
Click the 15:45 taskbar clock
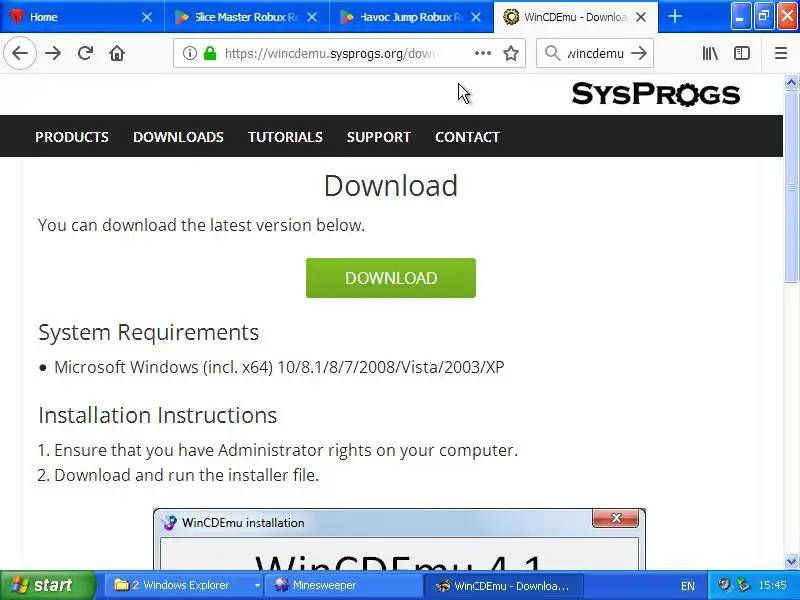pos(772,585)
